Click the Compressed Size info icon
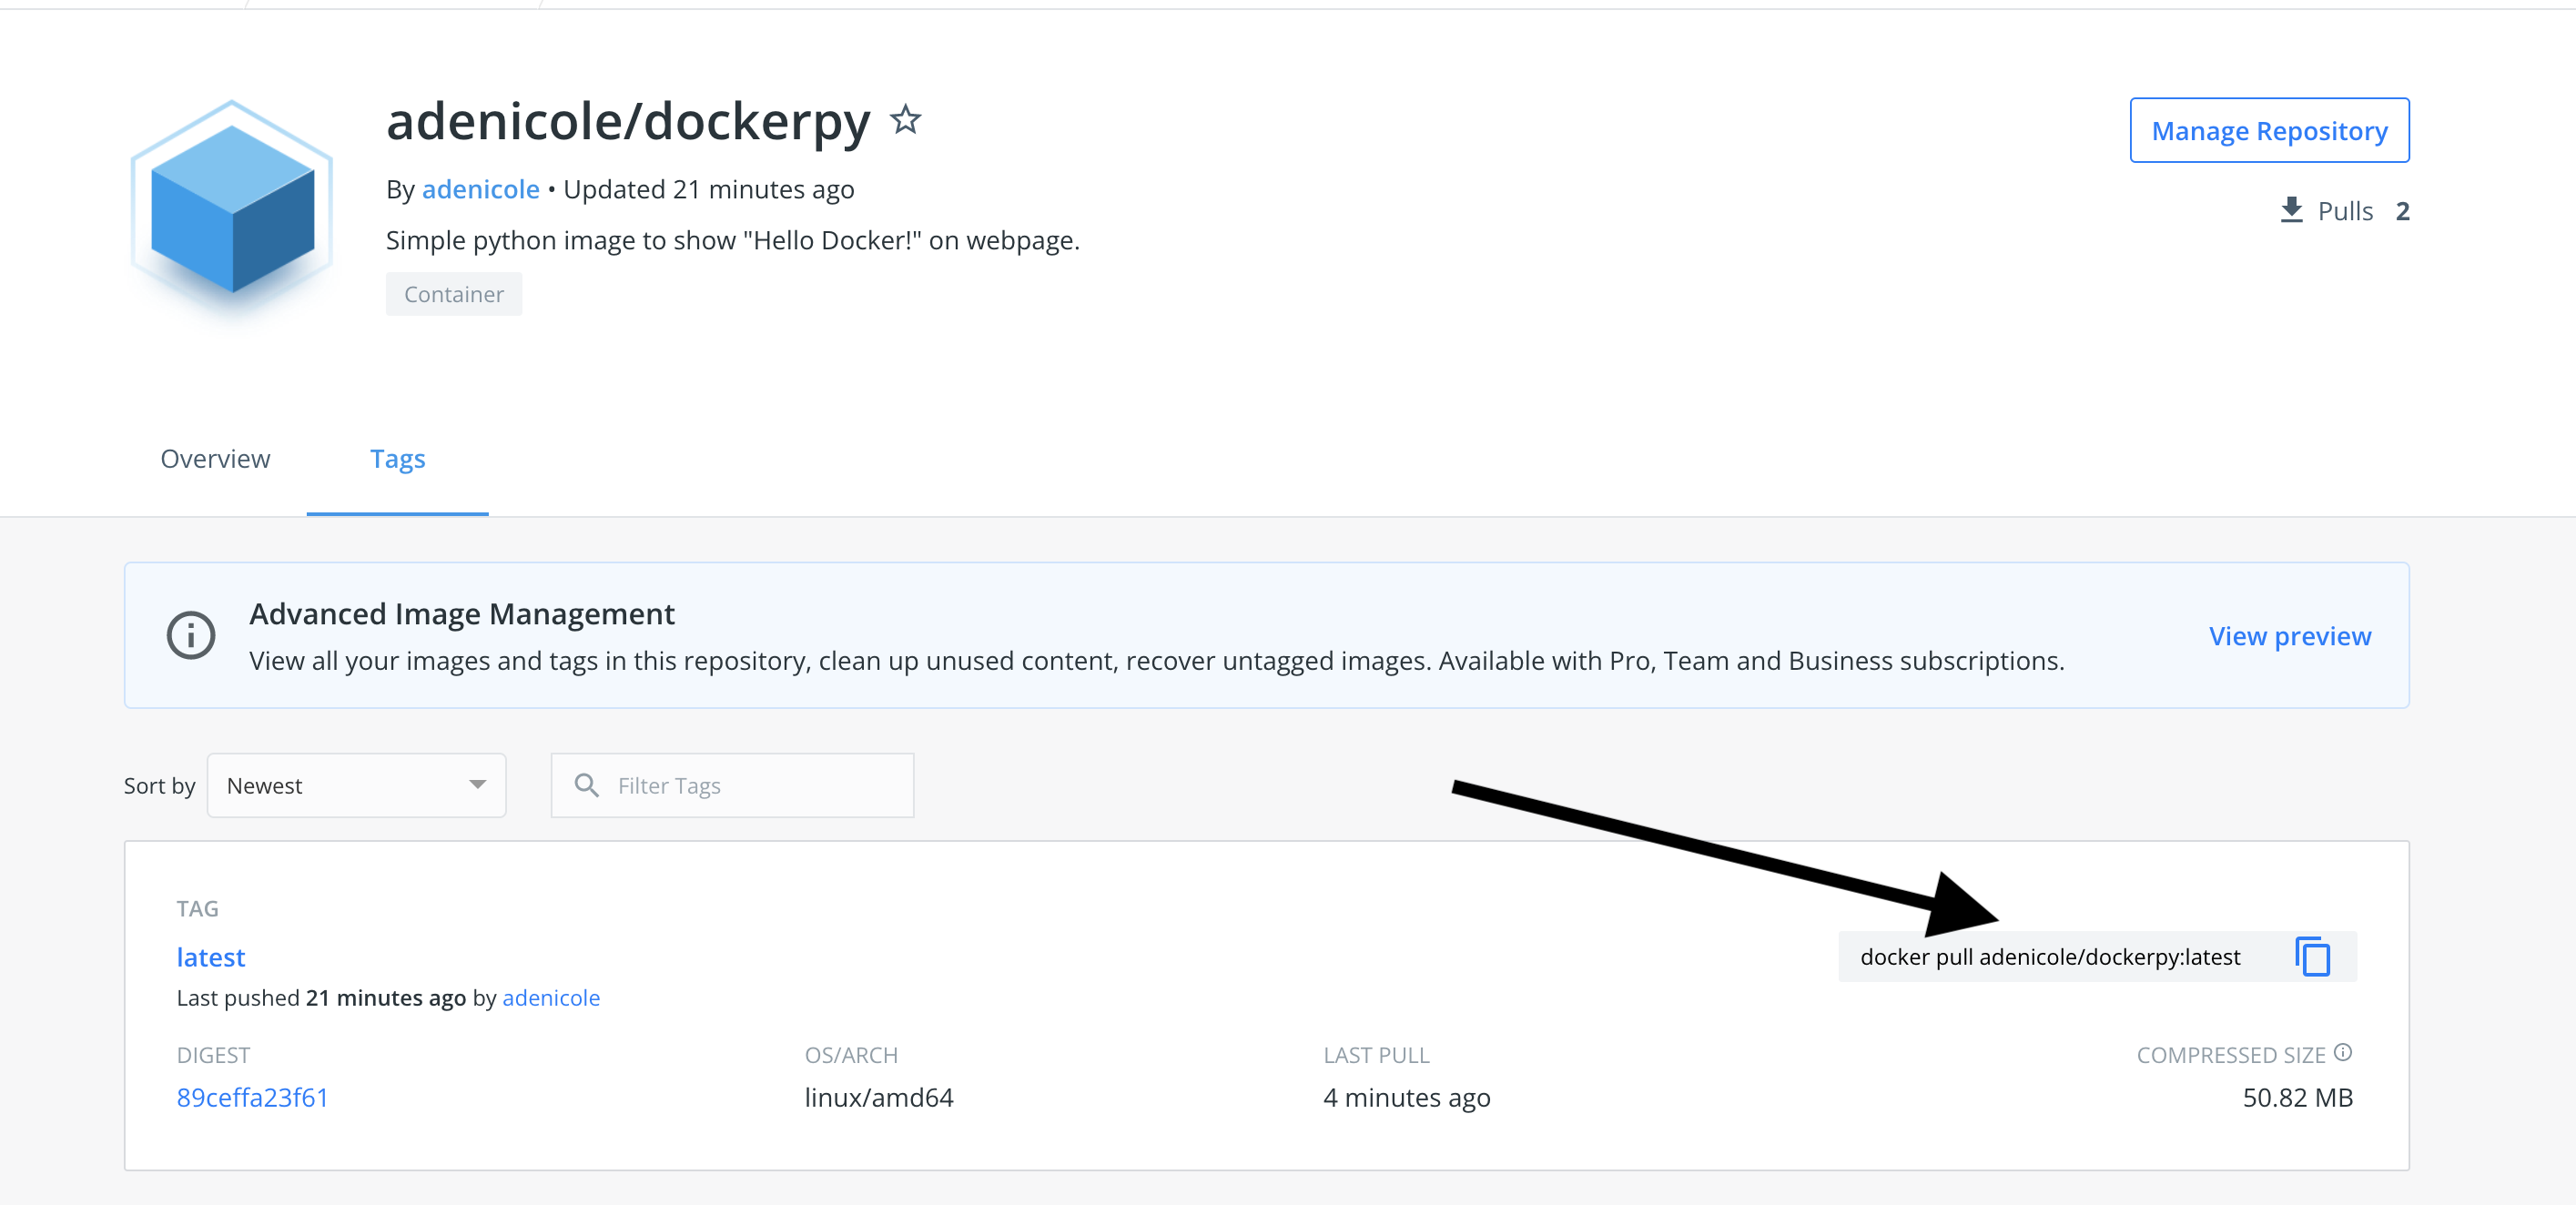This screenshot has width=2576, height=1205. tap(2345, 1051)
